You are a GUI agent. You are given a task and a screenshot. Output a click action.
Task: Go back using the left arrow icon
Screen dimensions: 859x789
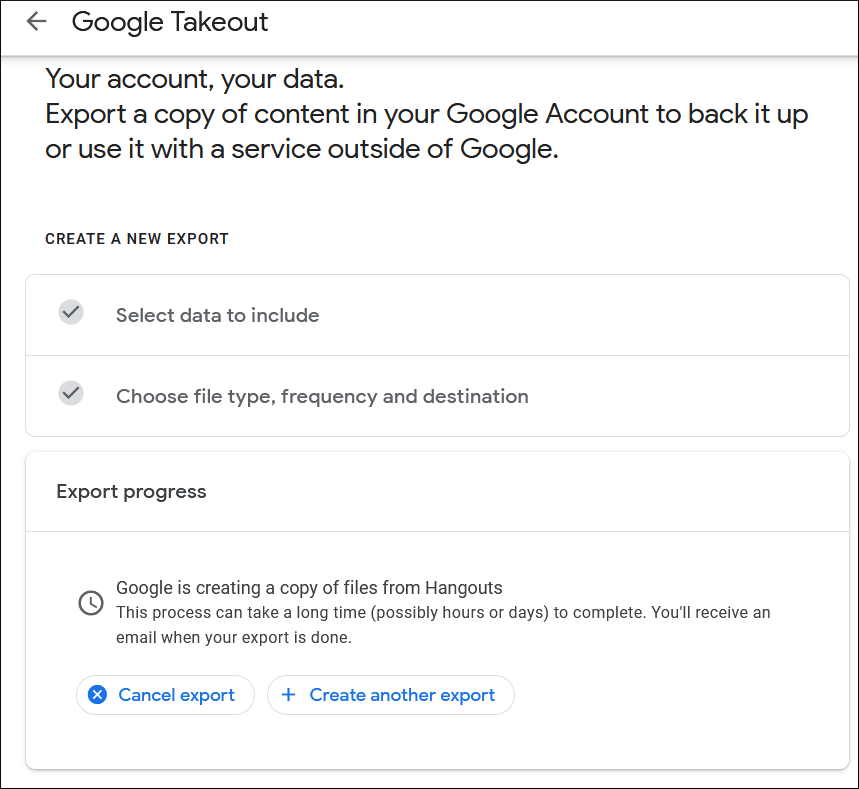[37, 21]
